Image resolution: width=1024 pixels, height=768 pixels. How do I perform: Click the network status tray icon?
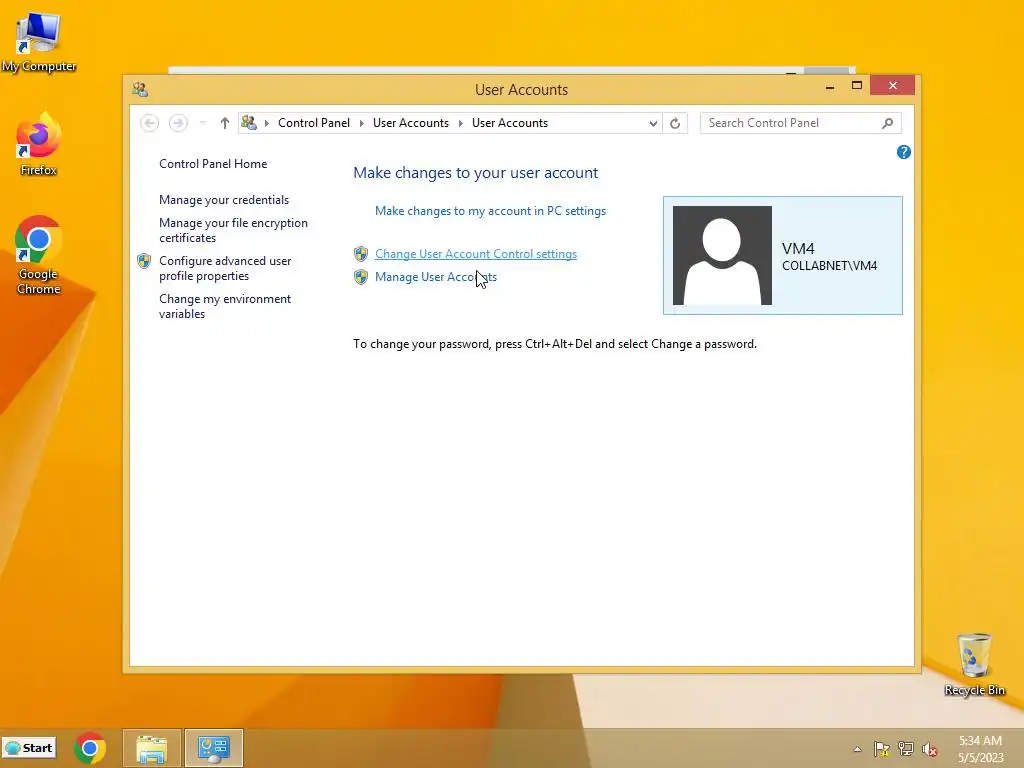click(x=906, y=749)
